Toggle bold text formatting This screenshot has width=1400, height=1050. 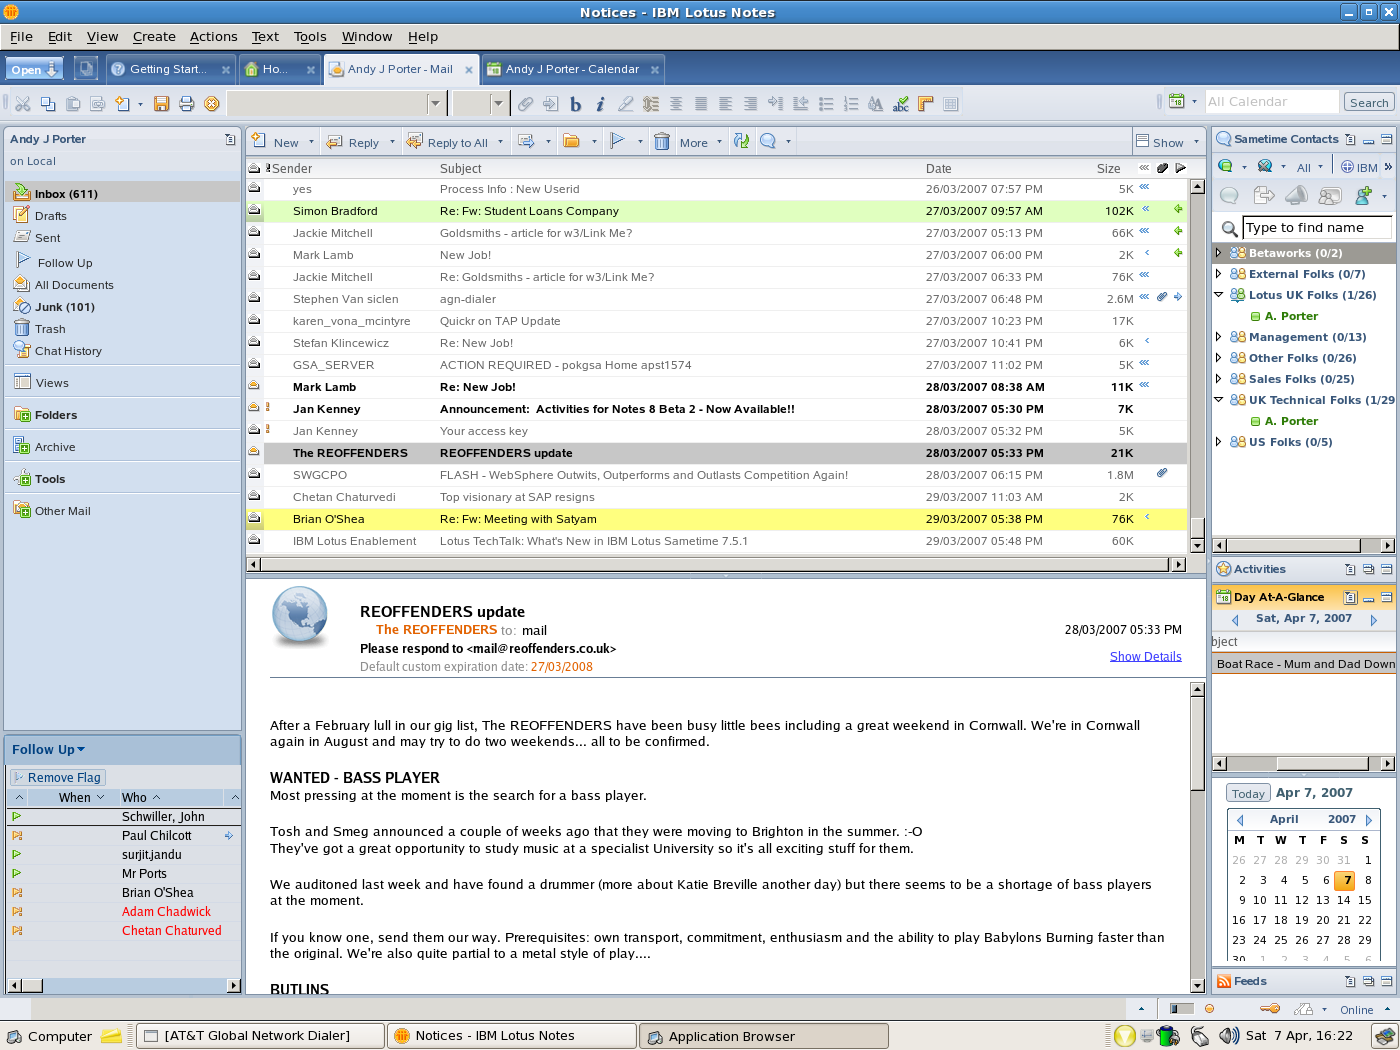[575, 103]
